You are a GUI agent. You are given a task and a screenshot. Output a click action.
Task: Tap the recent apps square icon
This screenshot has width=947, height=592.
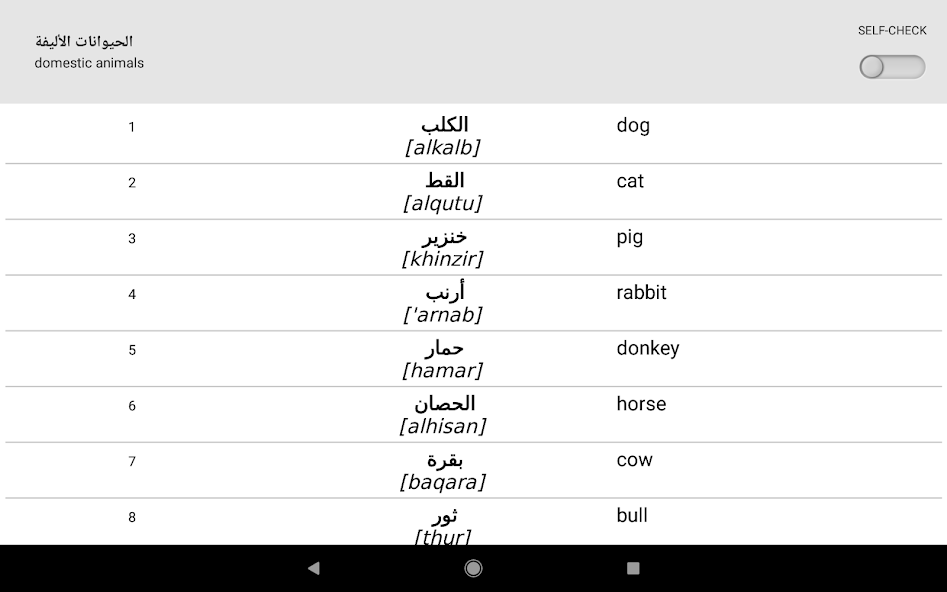pos(633,568)
